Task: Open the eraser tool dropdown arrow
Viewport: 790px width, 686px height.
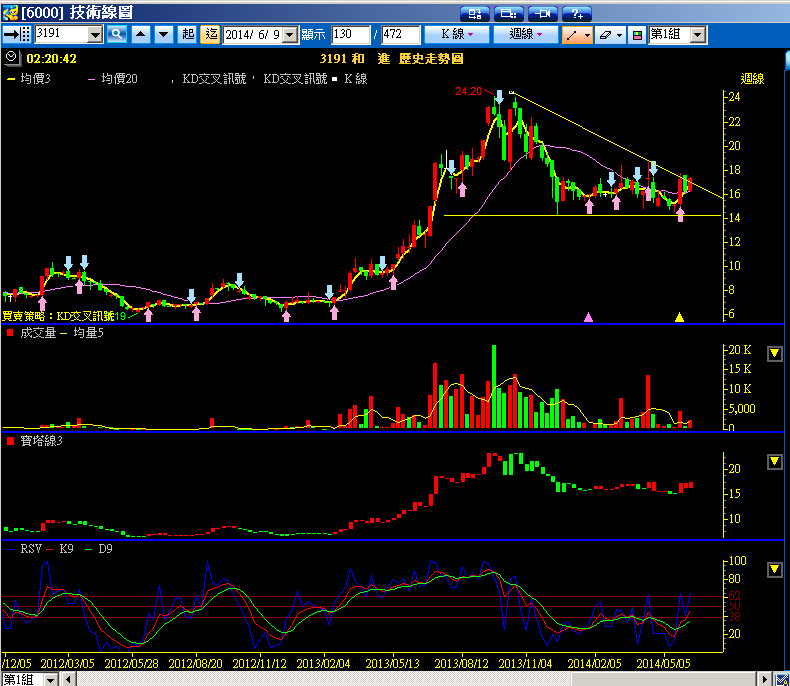Action: (x=620, y=35)
